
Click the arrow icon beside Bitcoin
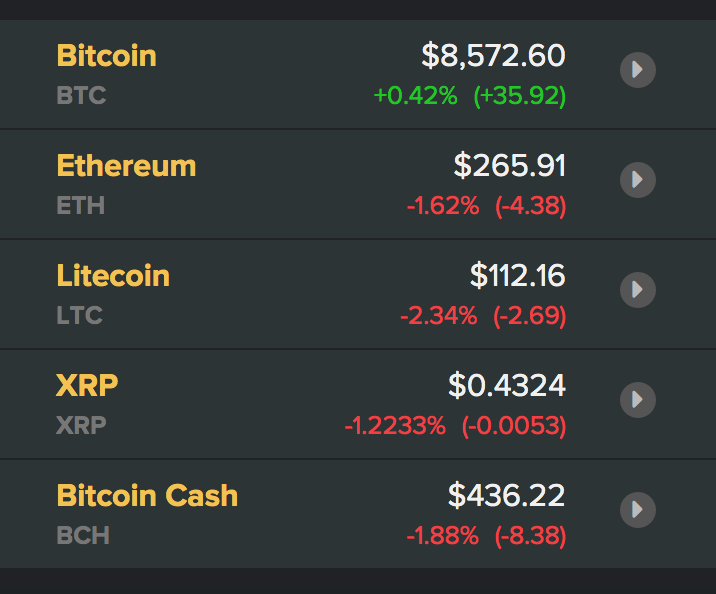tap(637, 70)
